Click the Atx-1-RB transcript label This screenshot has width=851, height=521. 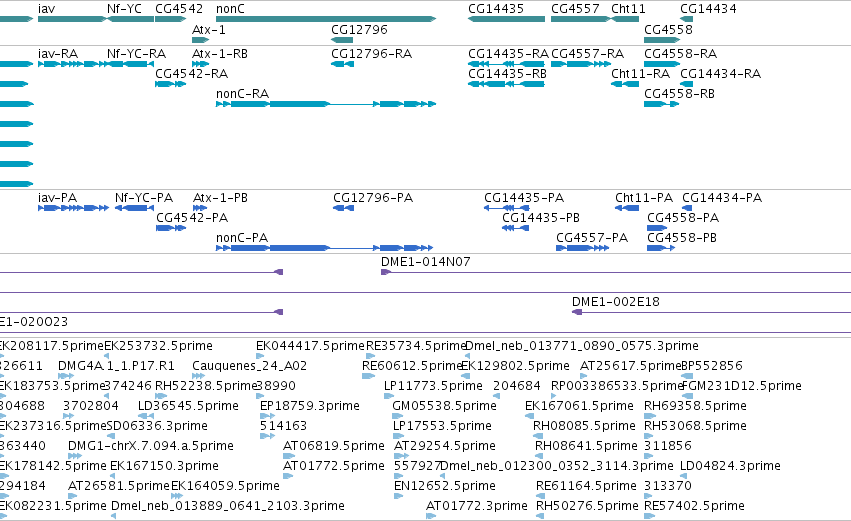pos(220,54)
